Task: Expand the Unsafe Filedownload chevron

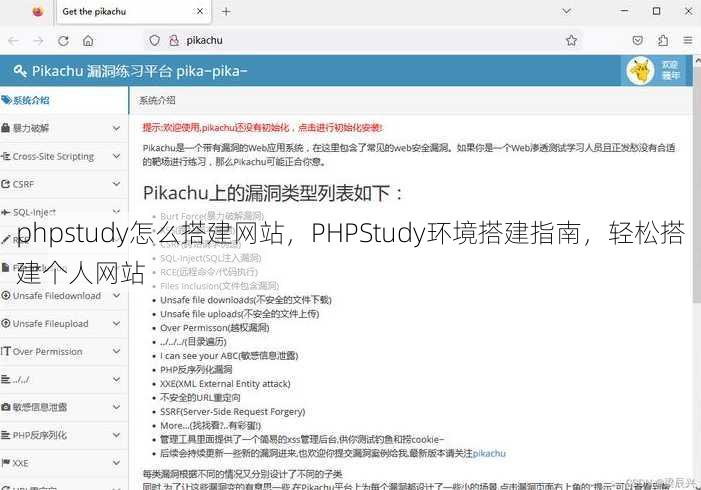Action: point(116,296)
